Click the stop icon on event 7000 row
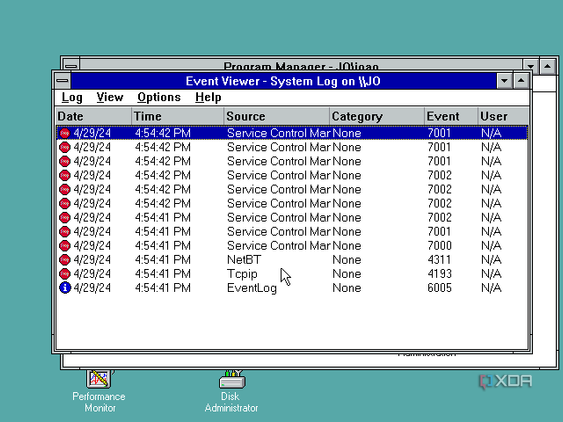The width and height of the screenshot is (563, 422). [x=65, y=246]
